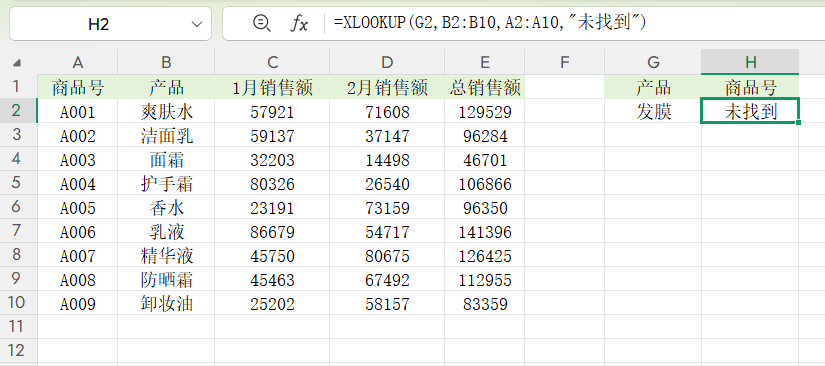Click the January sales value 57921
Screen dimensions: 825x366
[272, 111]
